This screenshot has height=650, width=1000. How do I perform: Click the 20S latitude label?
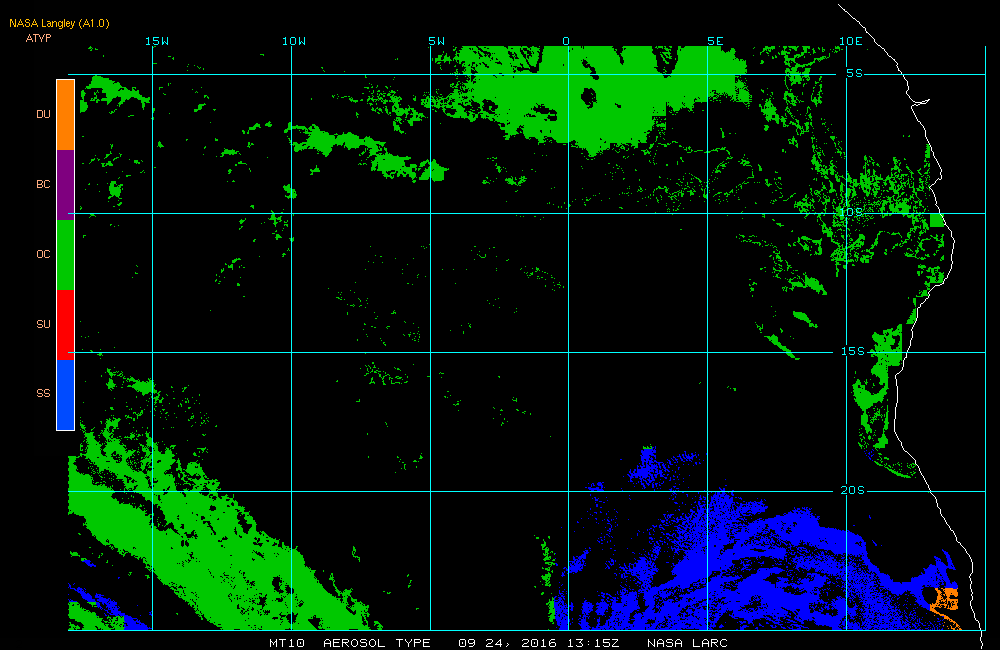(x=853, y=490)
